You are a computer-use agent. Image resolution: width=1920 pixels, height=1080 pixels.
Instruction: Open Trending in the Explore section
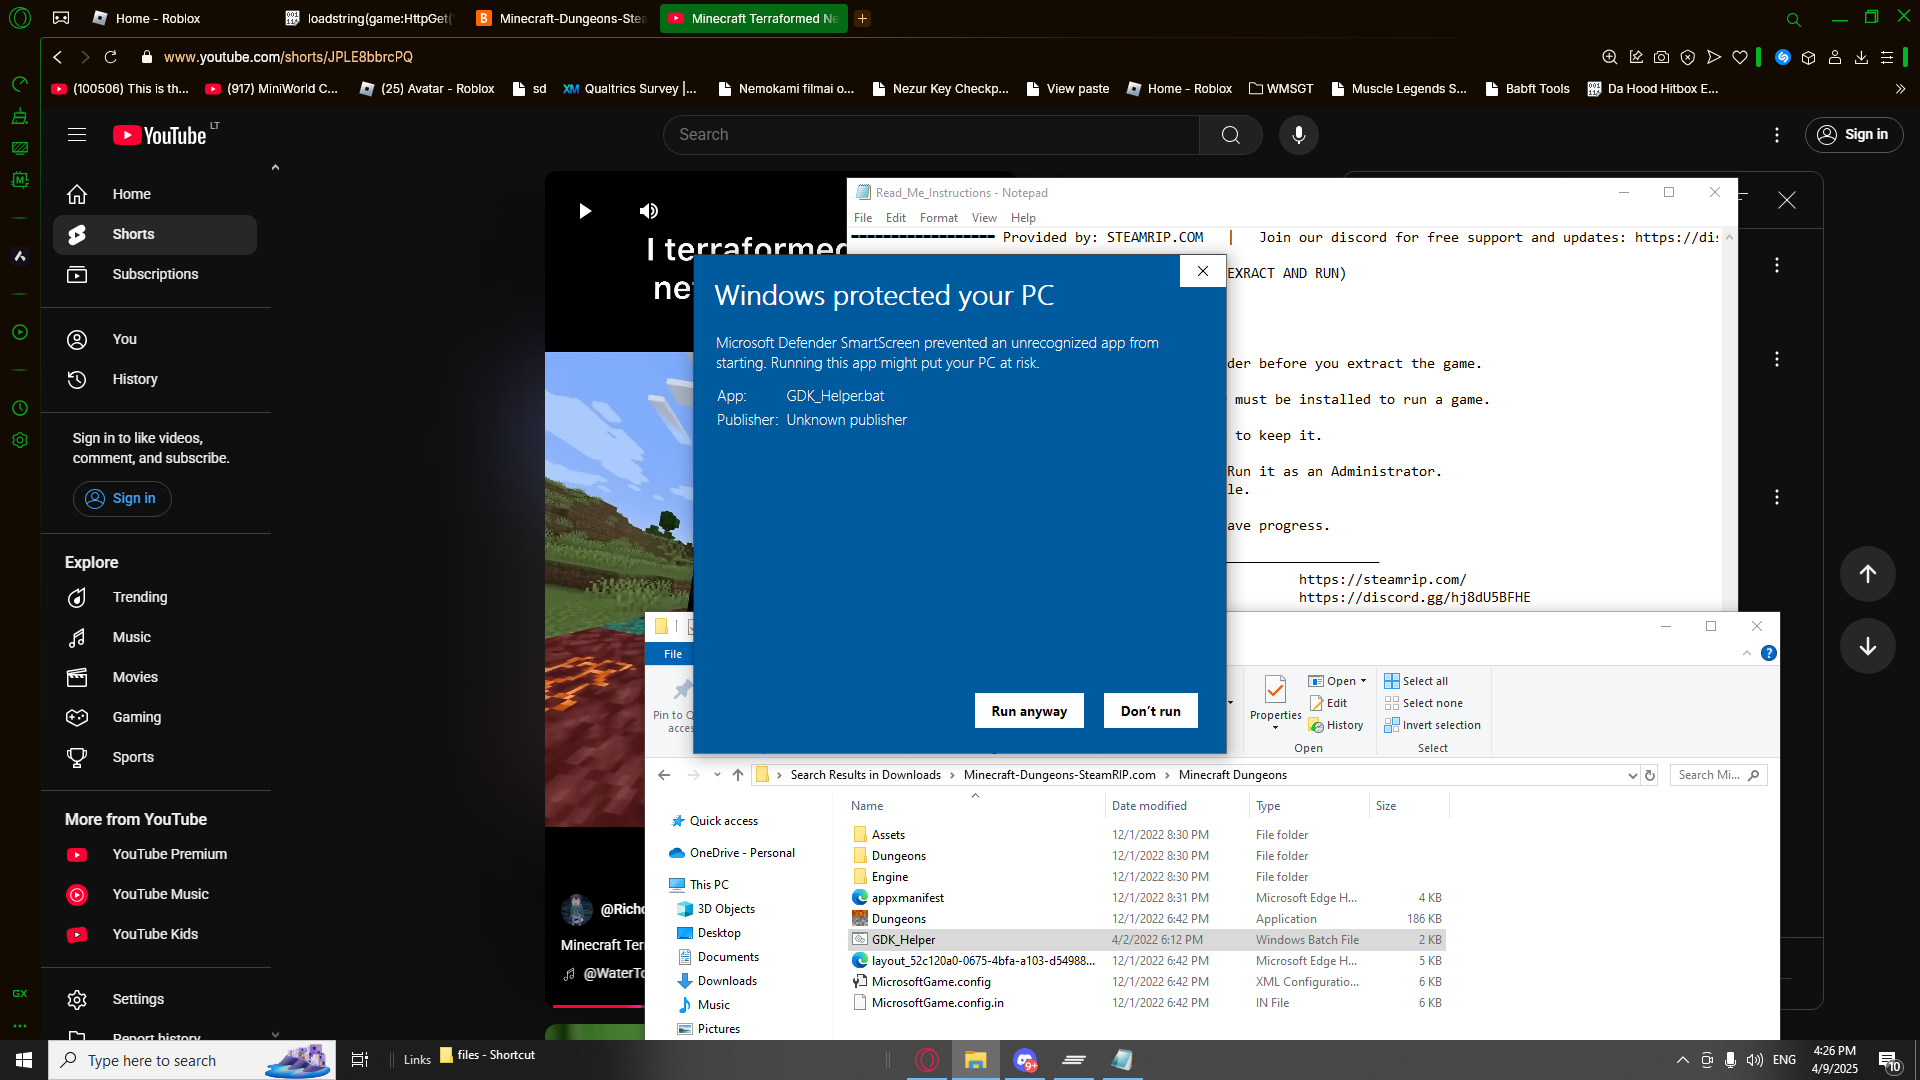155,597
